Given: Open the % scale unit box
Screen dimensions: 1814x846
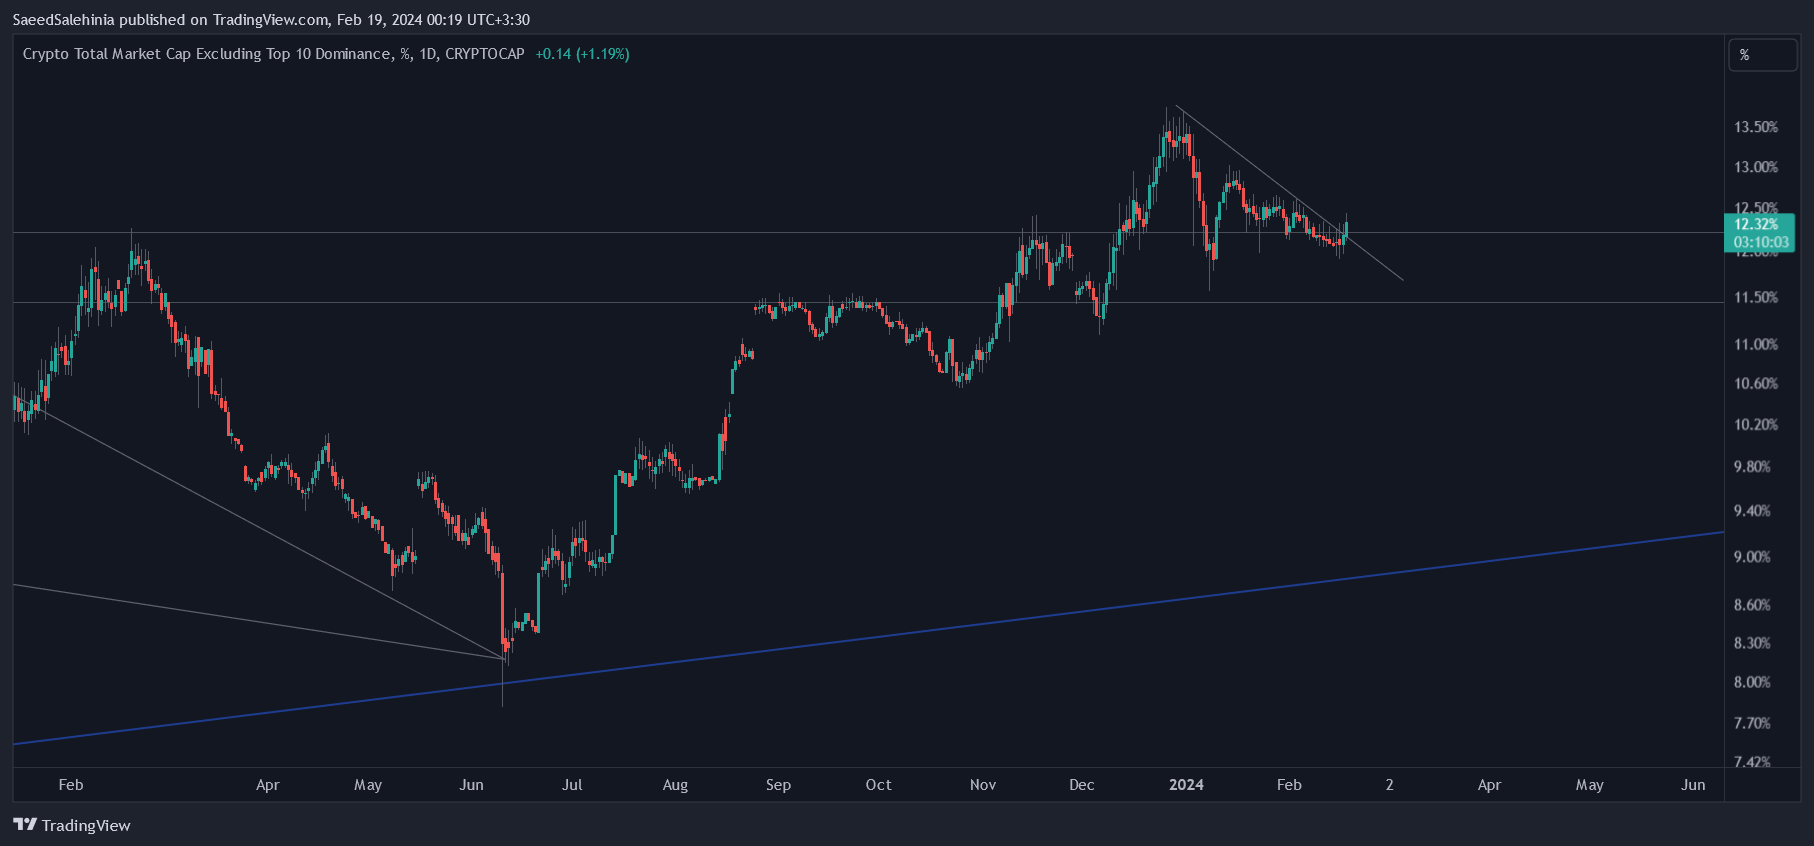Looking at the screenshot, I should pyautogui.click(x=1763, y=55).
